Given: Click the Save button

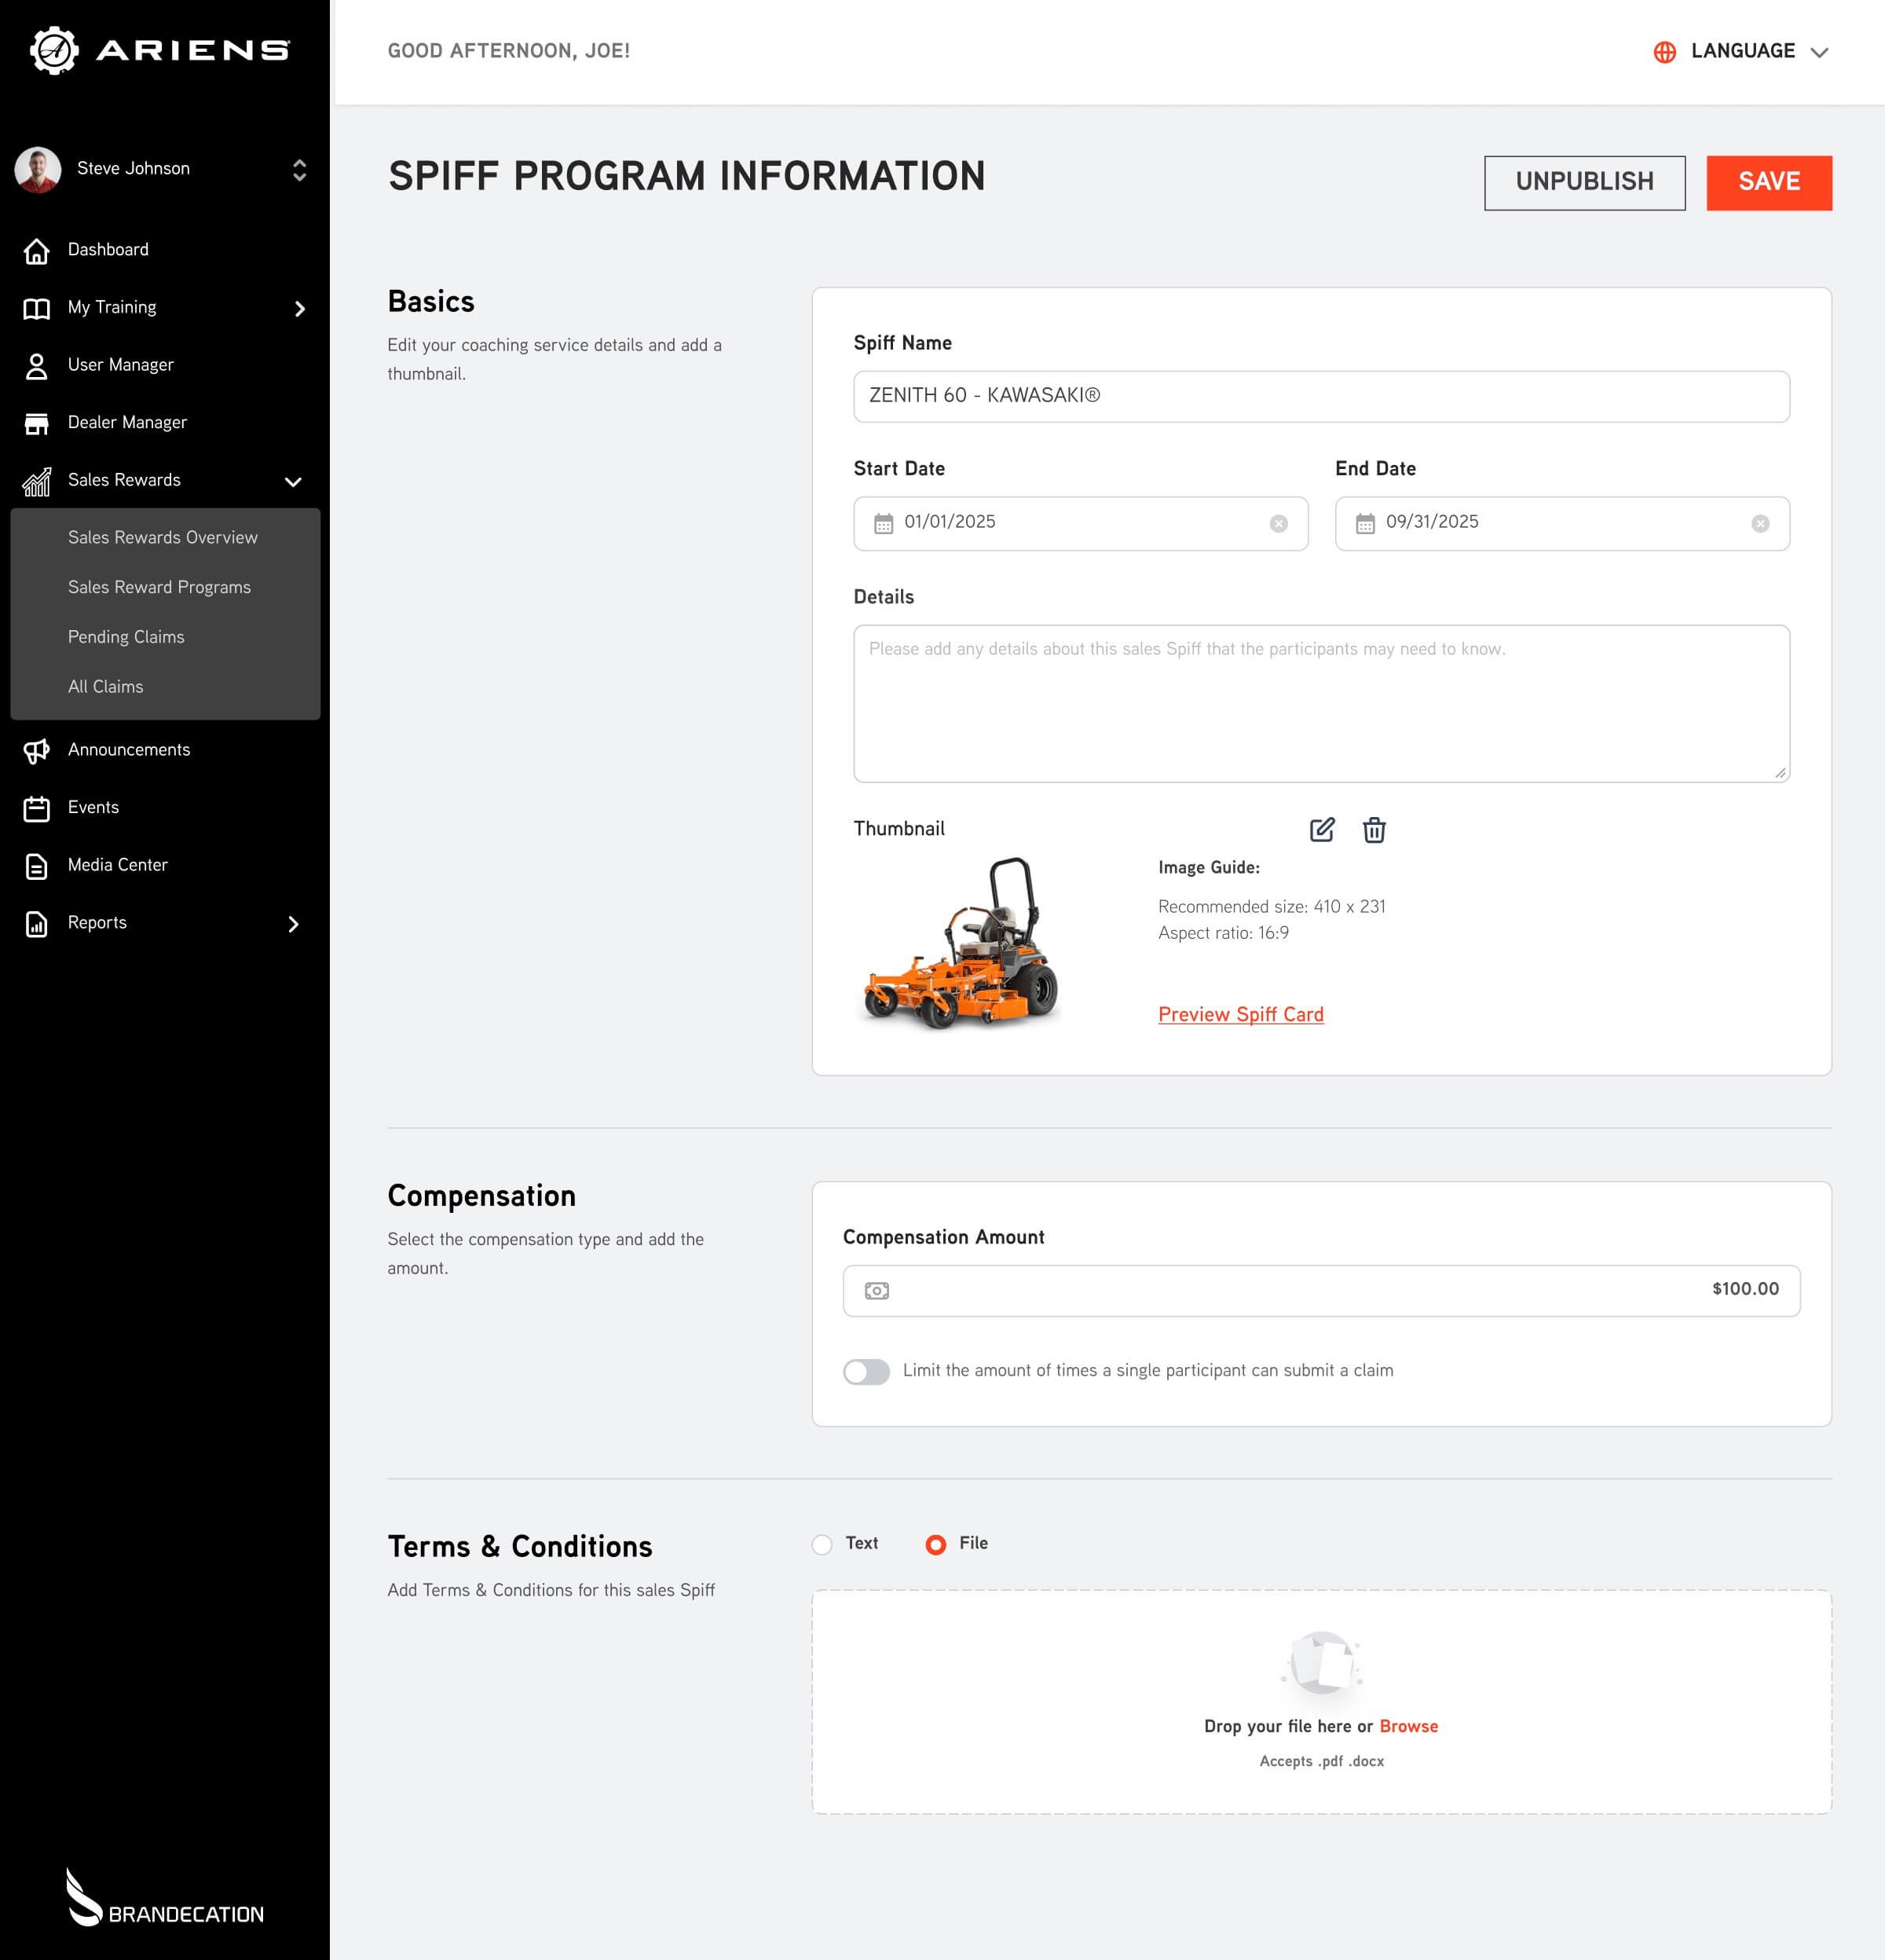Looking at the screenshot, I should pyautogui.click(x=1768, y=183).
